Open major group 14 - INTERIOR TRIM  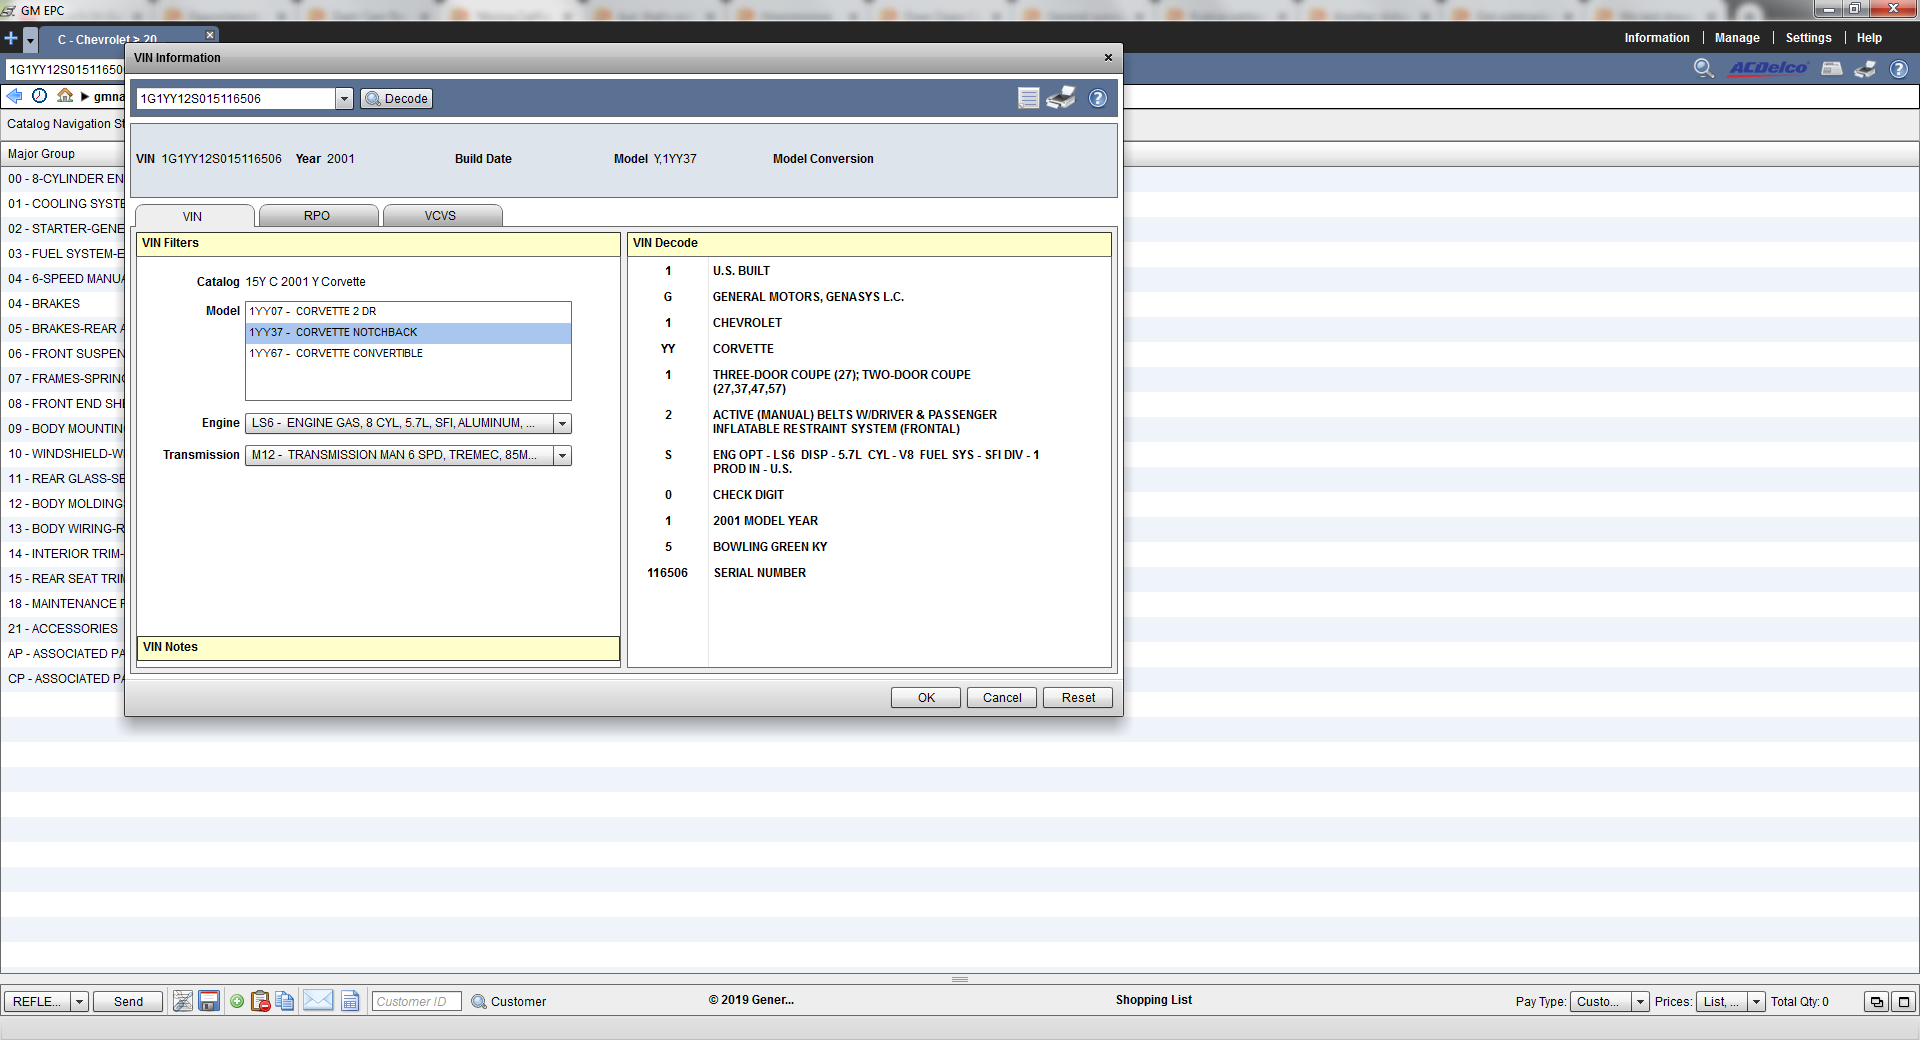click(63, 554)
